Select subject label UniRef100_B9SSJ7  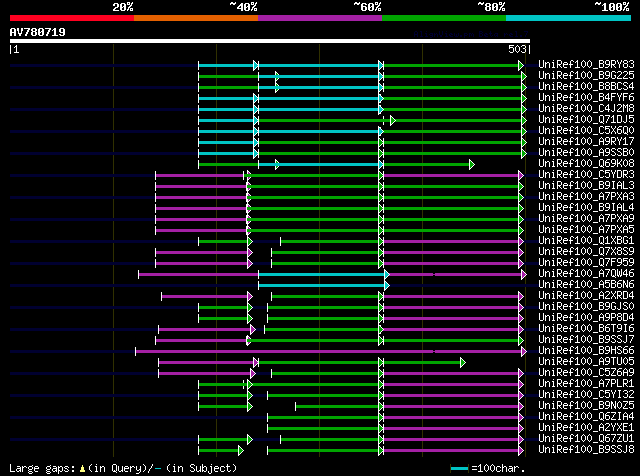(x=586, y=340)
